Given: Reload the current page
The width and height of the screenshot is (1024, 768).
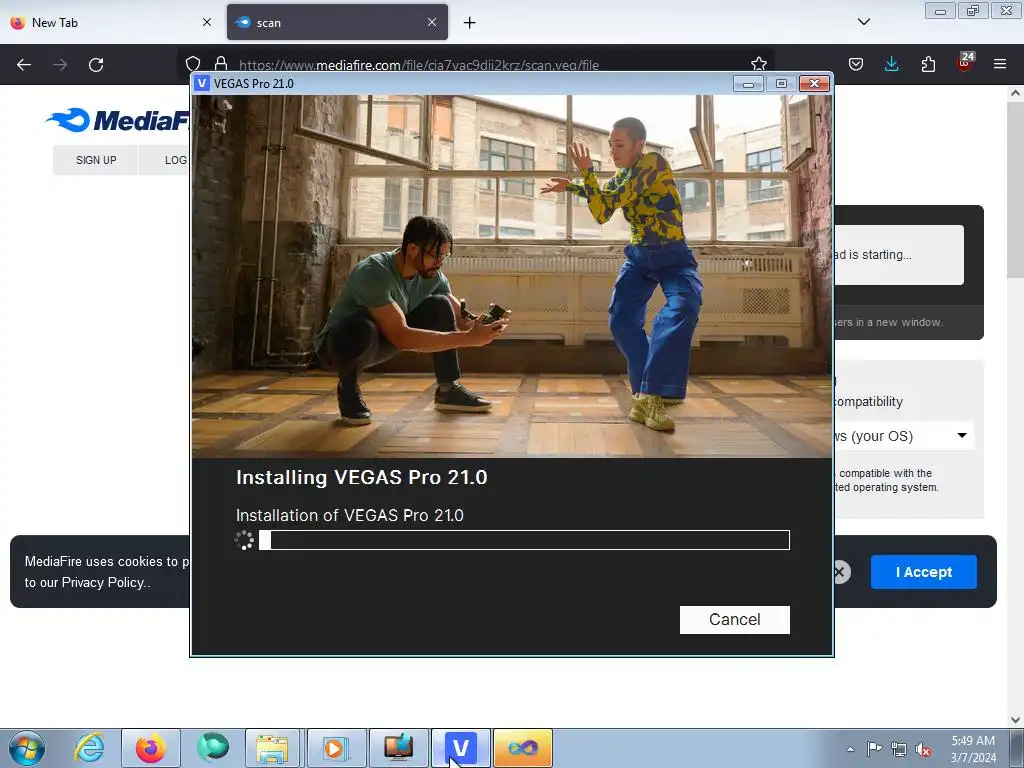Looking at the screenshot, I should pos(96,65).
